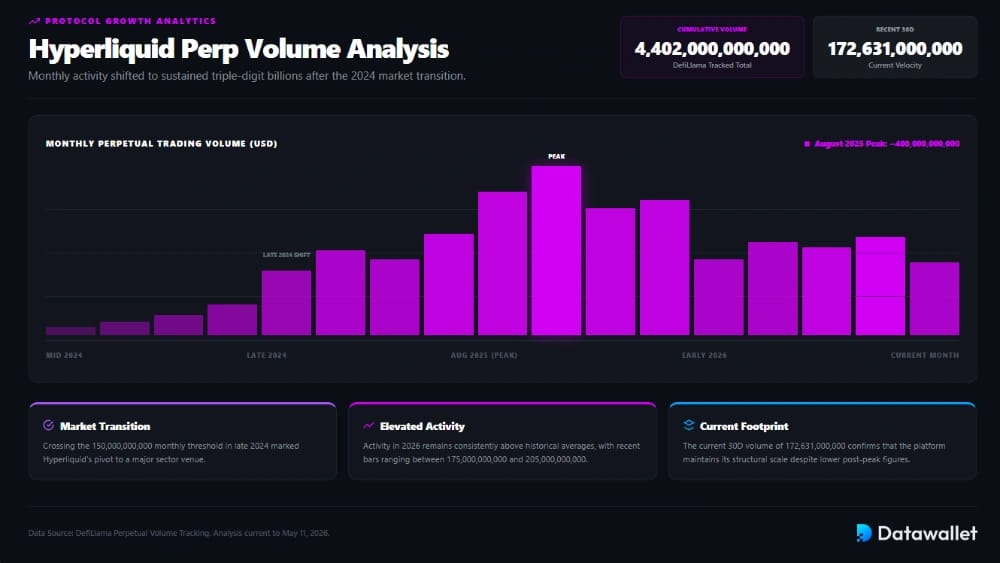This screenshot has height=563, width=1000.
Task: Click the CURRENT MONTH axis label
Action: click(x=925, y=355)
